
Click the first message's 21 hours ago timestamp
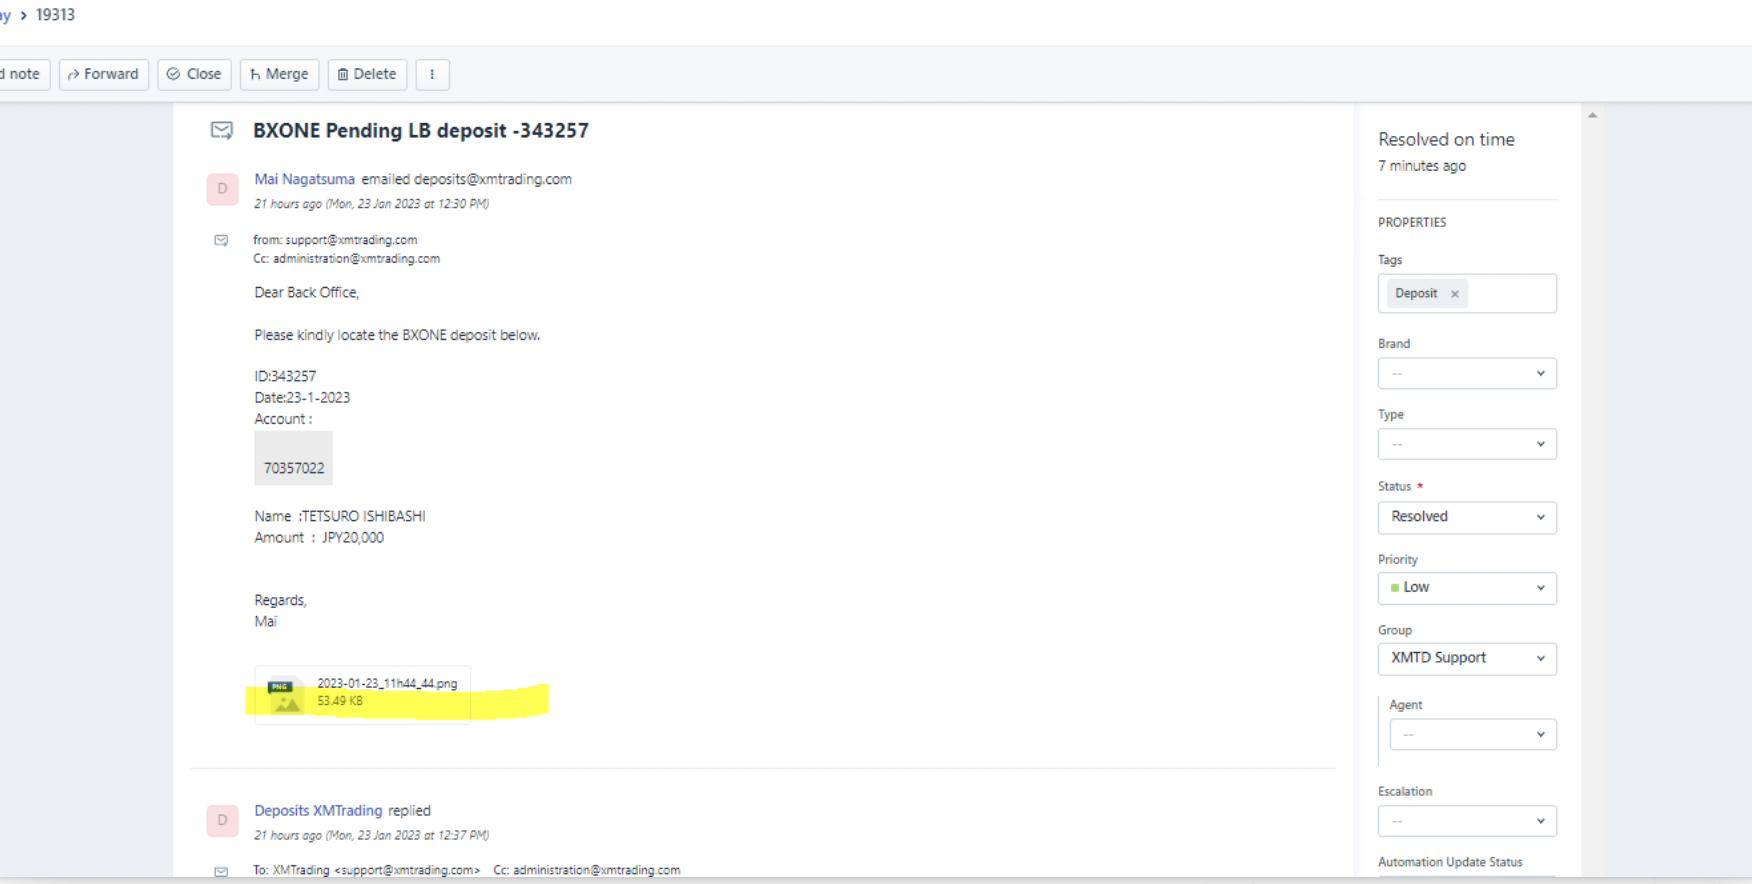click(x=371, y=204)
